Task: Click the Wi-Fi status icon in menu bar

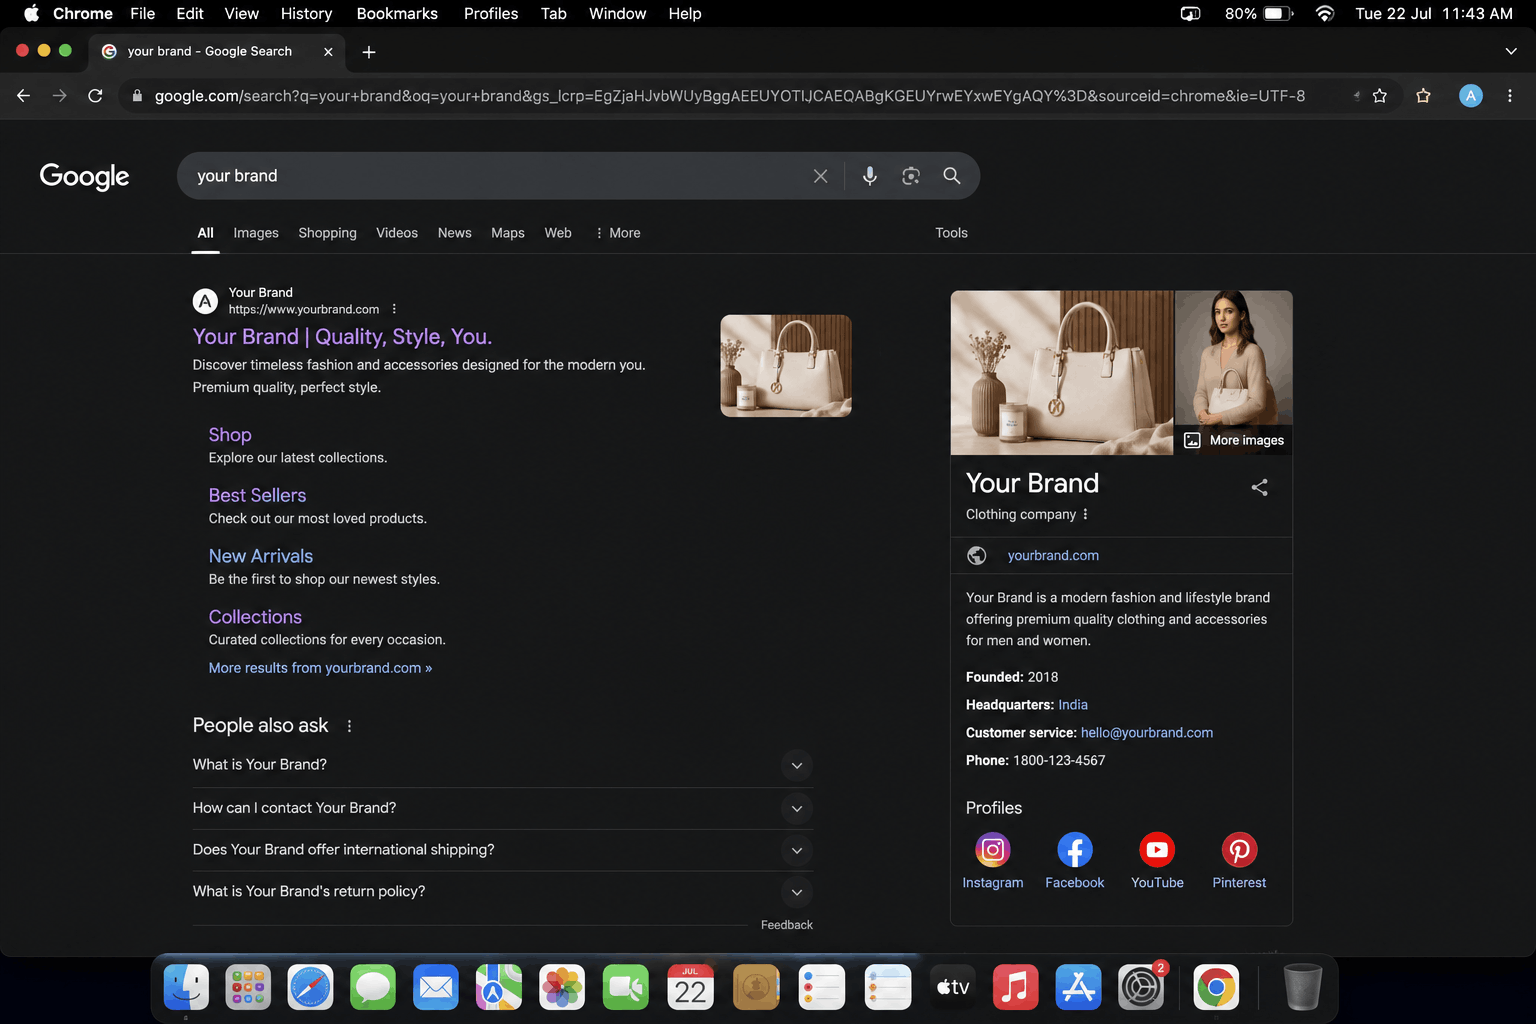Action: point(1325,14)
